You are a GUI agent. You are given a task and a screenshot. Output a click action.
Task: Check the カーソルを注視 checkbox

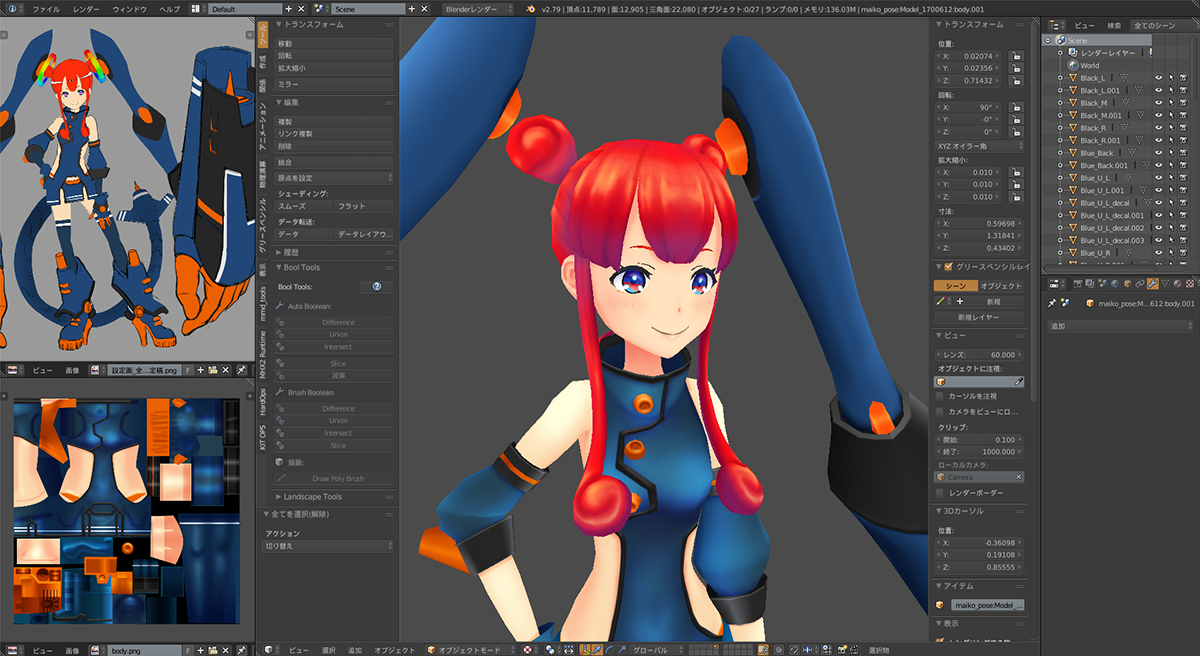pos(939,396)
